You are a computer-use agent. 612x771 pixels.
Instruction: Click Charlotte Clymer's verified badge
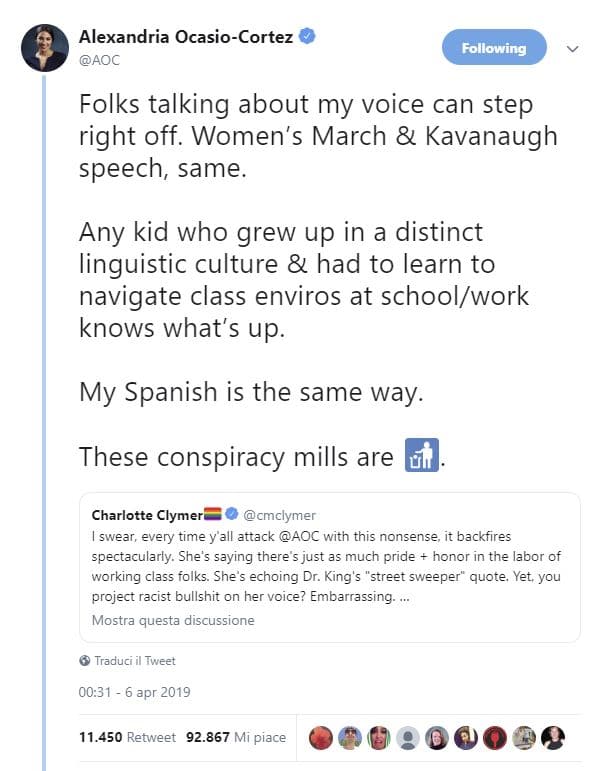tap(232, 515)
